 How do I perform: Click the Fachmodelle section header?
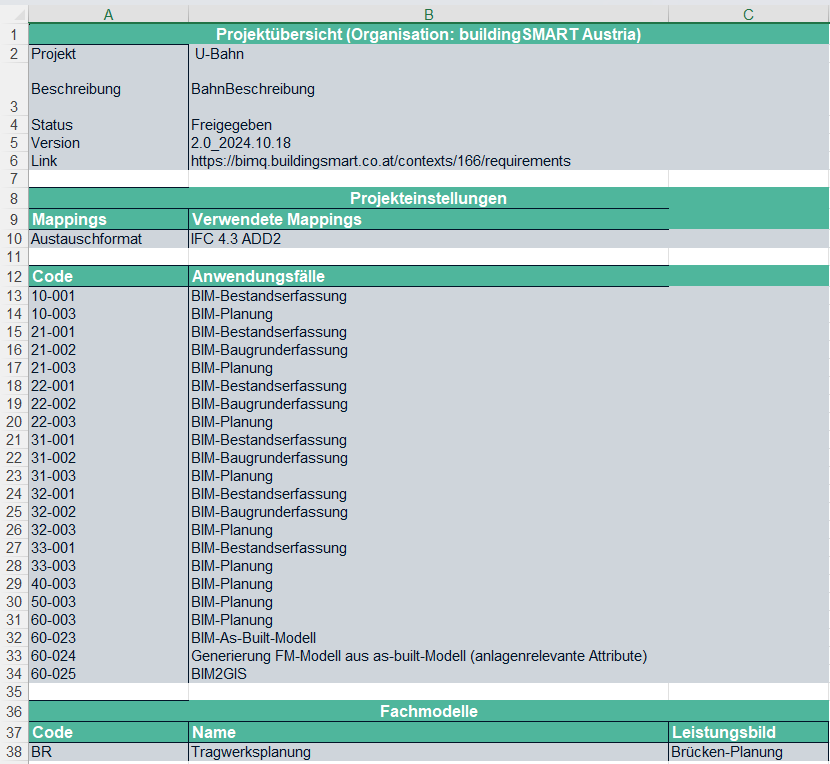point(428,711)
